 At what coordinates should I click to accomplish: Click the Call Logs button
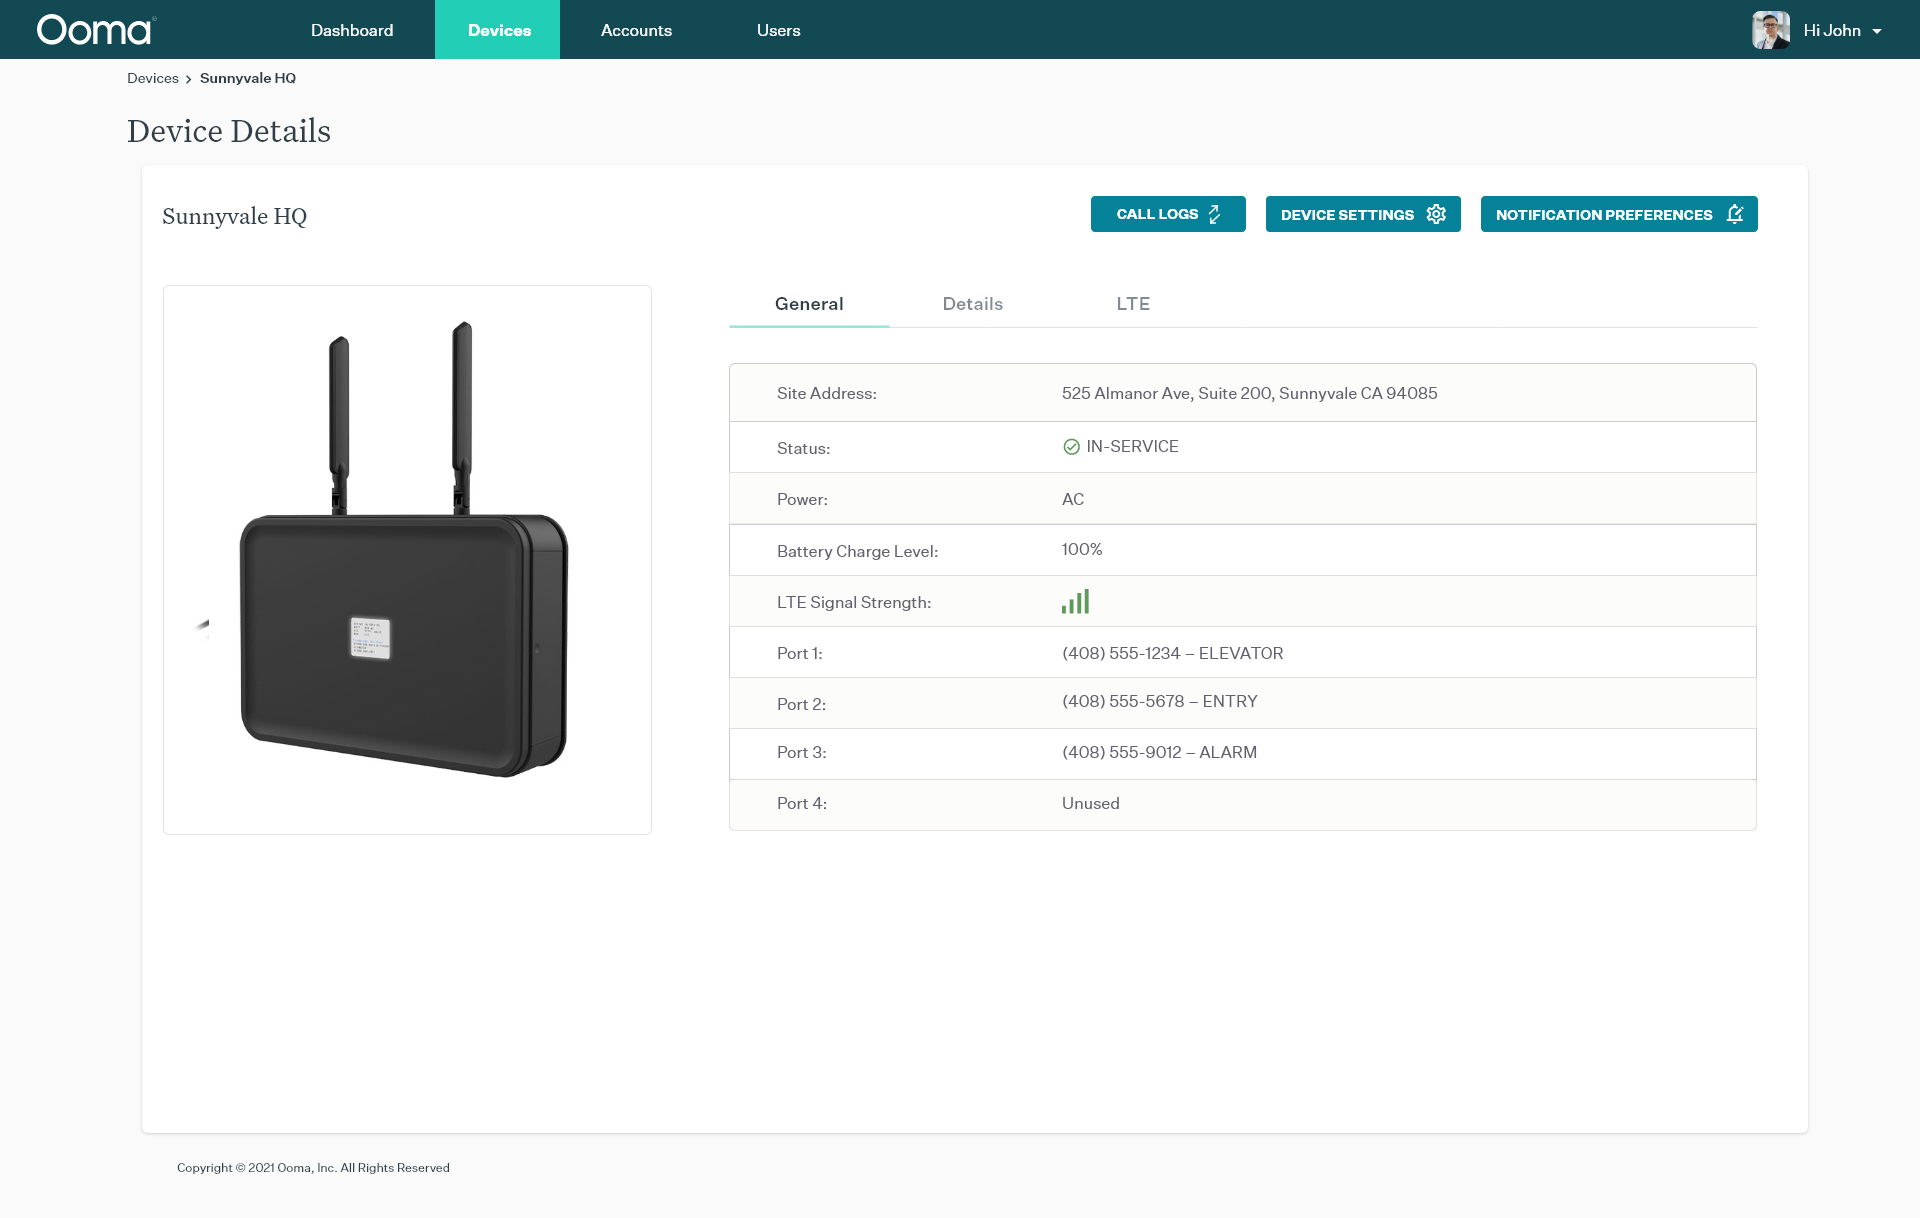(x=1156, y=214)
